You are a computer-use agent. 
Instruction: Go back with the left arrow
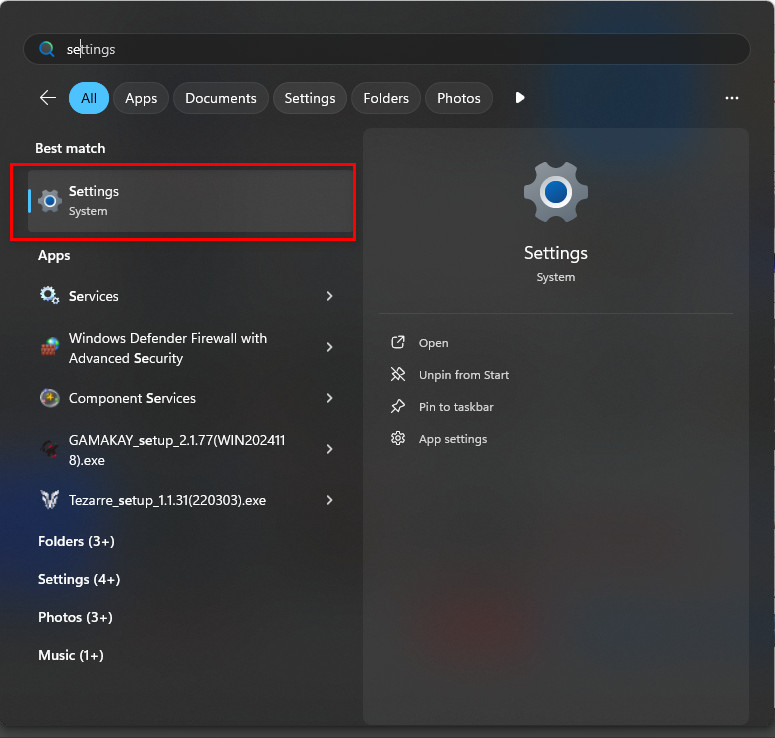48,98
